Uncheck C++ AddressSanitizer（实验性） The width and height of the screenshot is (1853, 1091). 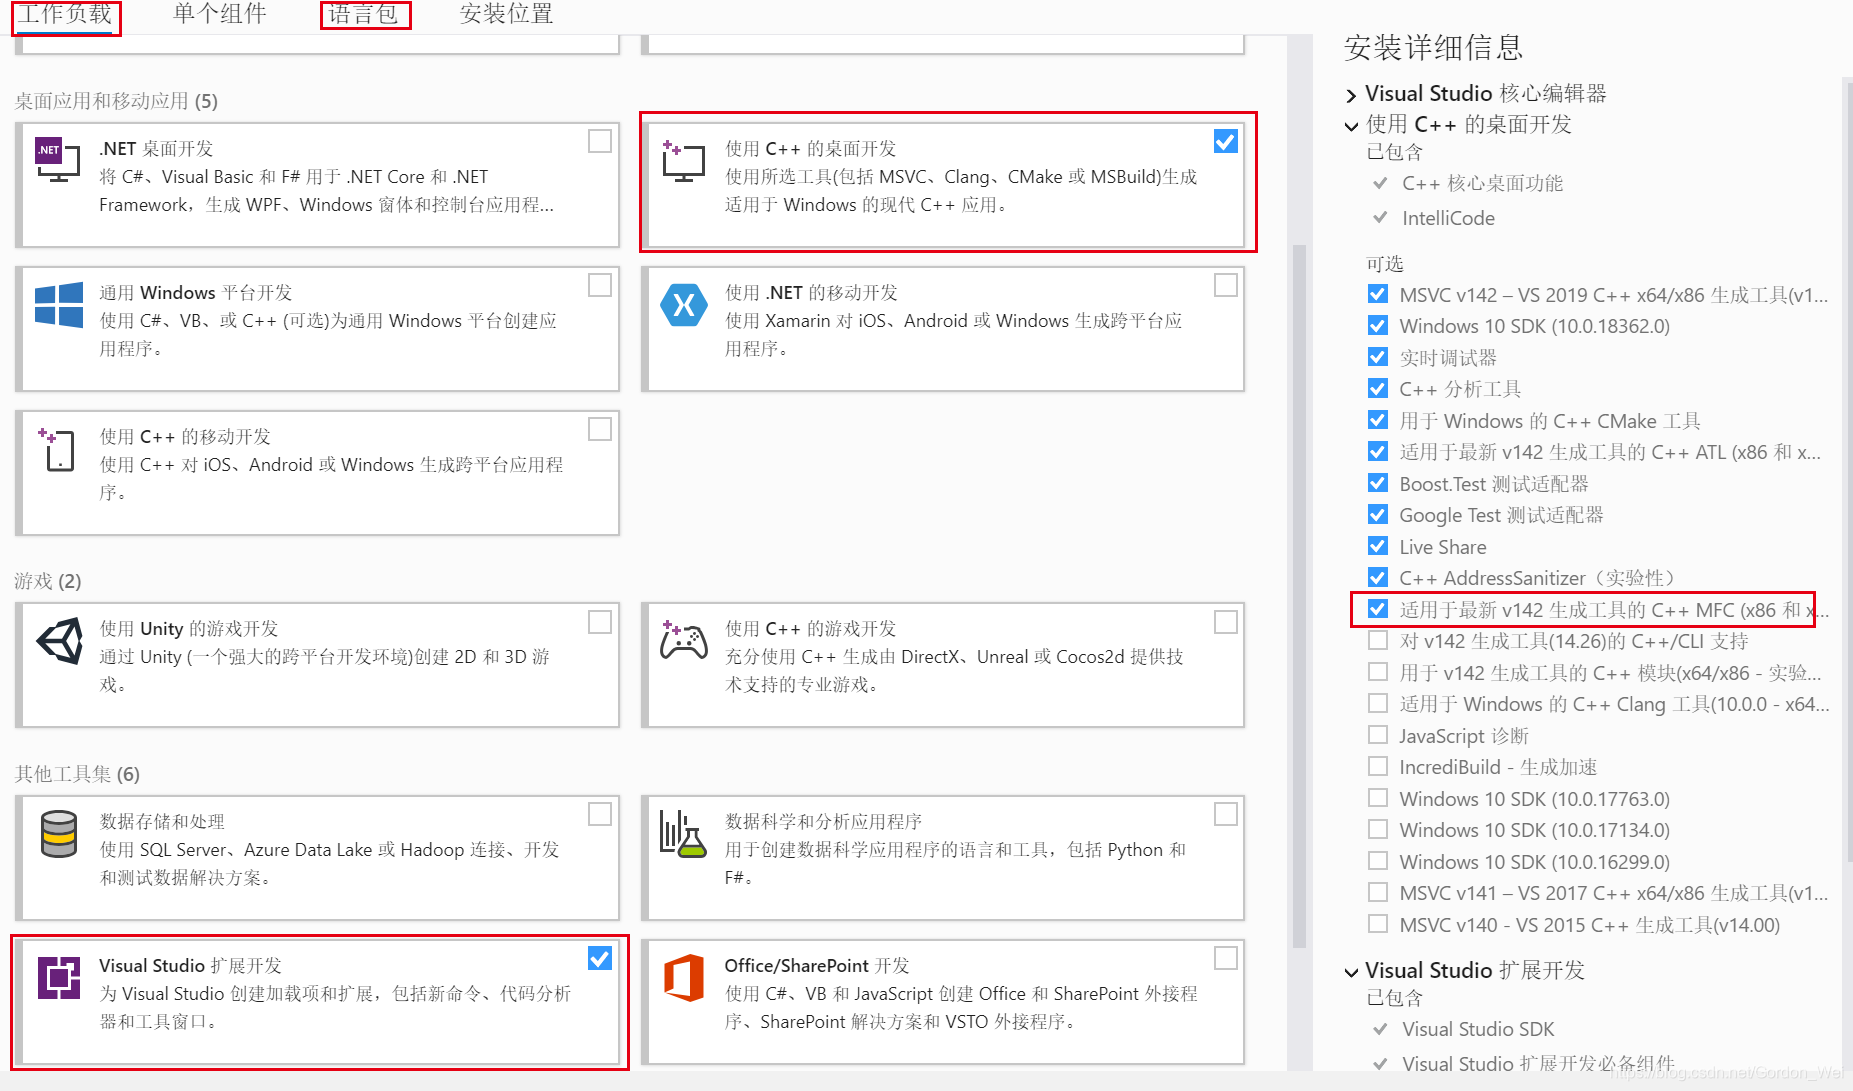click(x=1378, y=578)
